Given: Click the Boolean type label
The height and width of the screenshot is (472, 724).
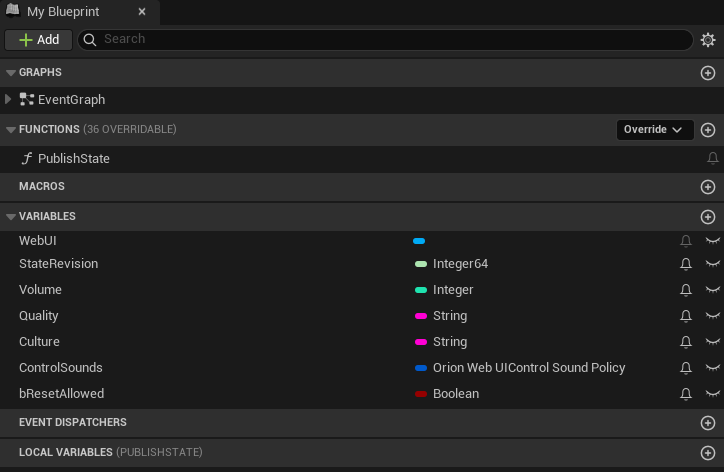Looking at the screenshot, I should tap(456, 393).
